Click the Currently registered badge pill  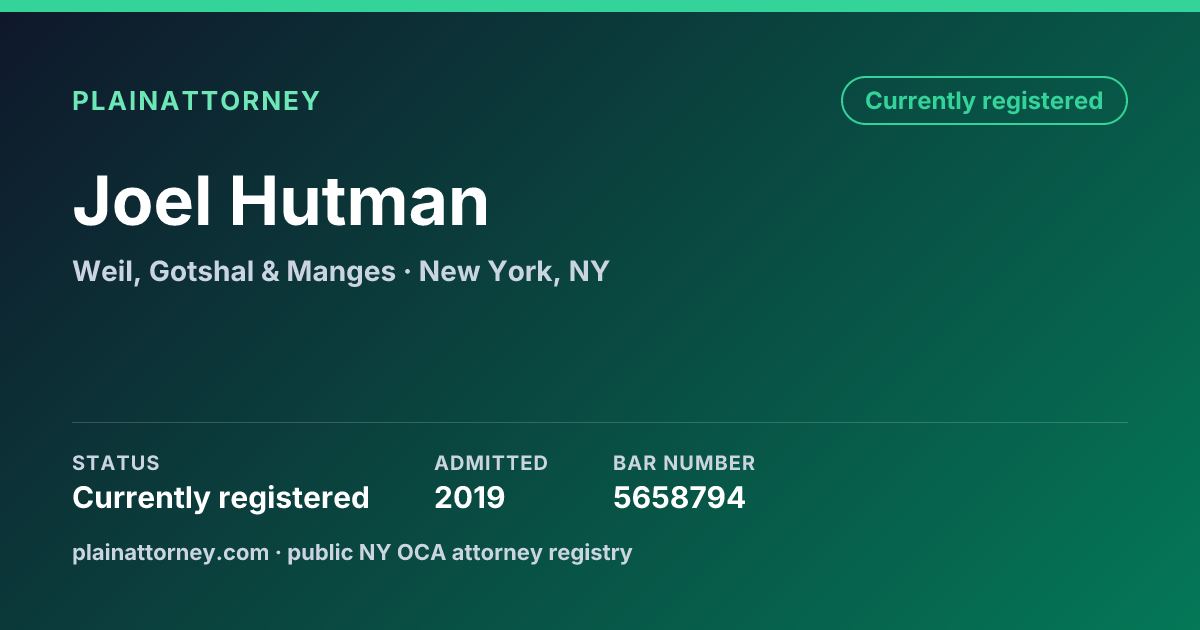[984, 101]
